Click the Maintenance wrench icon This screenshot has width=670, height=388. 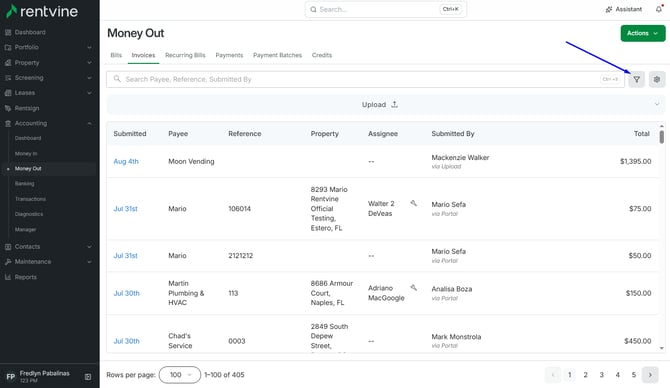coord(8,262)
